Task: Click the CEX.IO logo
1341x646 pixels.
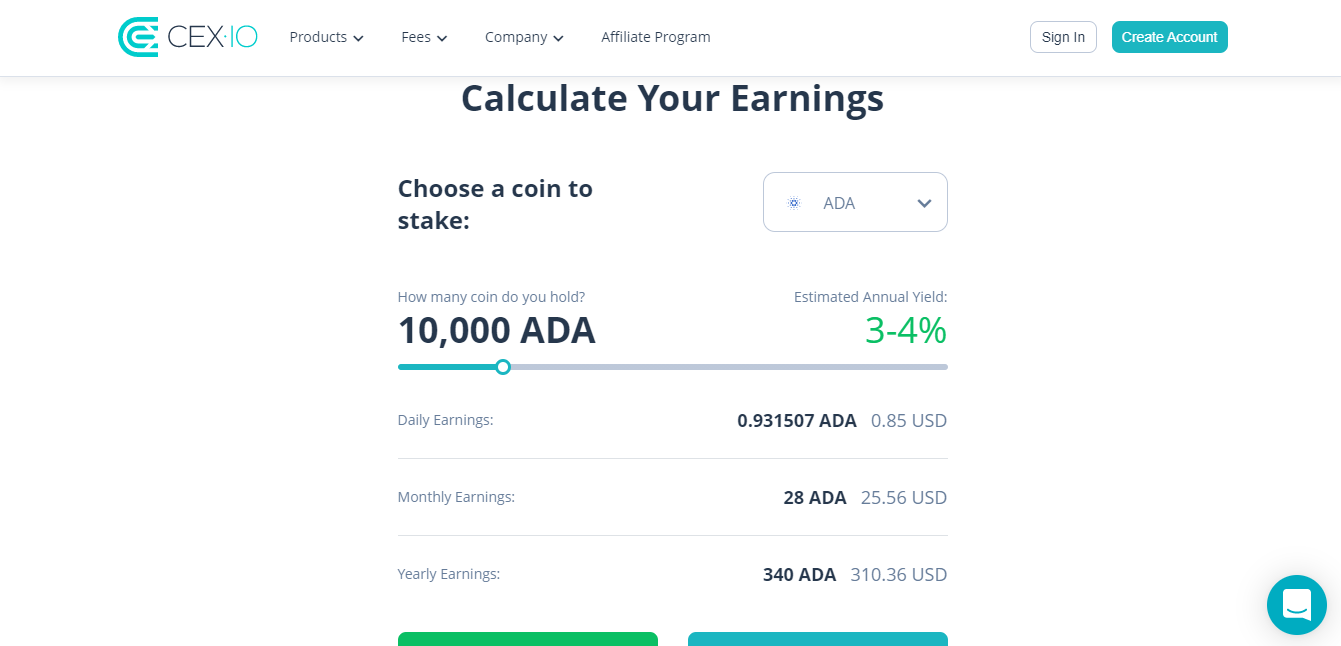Action: tap(188, 37)
